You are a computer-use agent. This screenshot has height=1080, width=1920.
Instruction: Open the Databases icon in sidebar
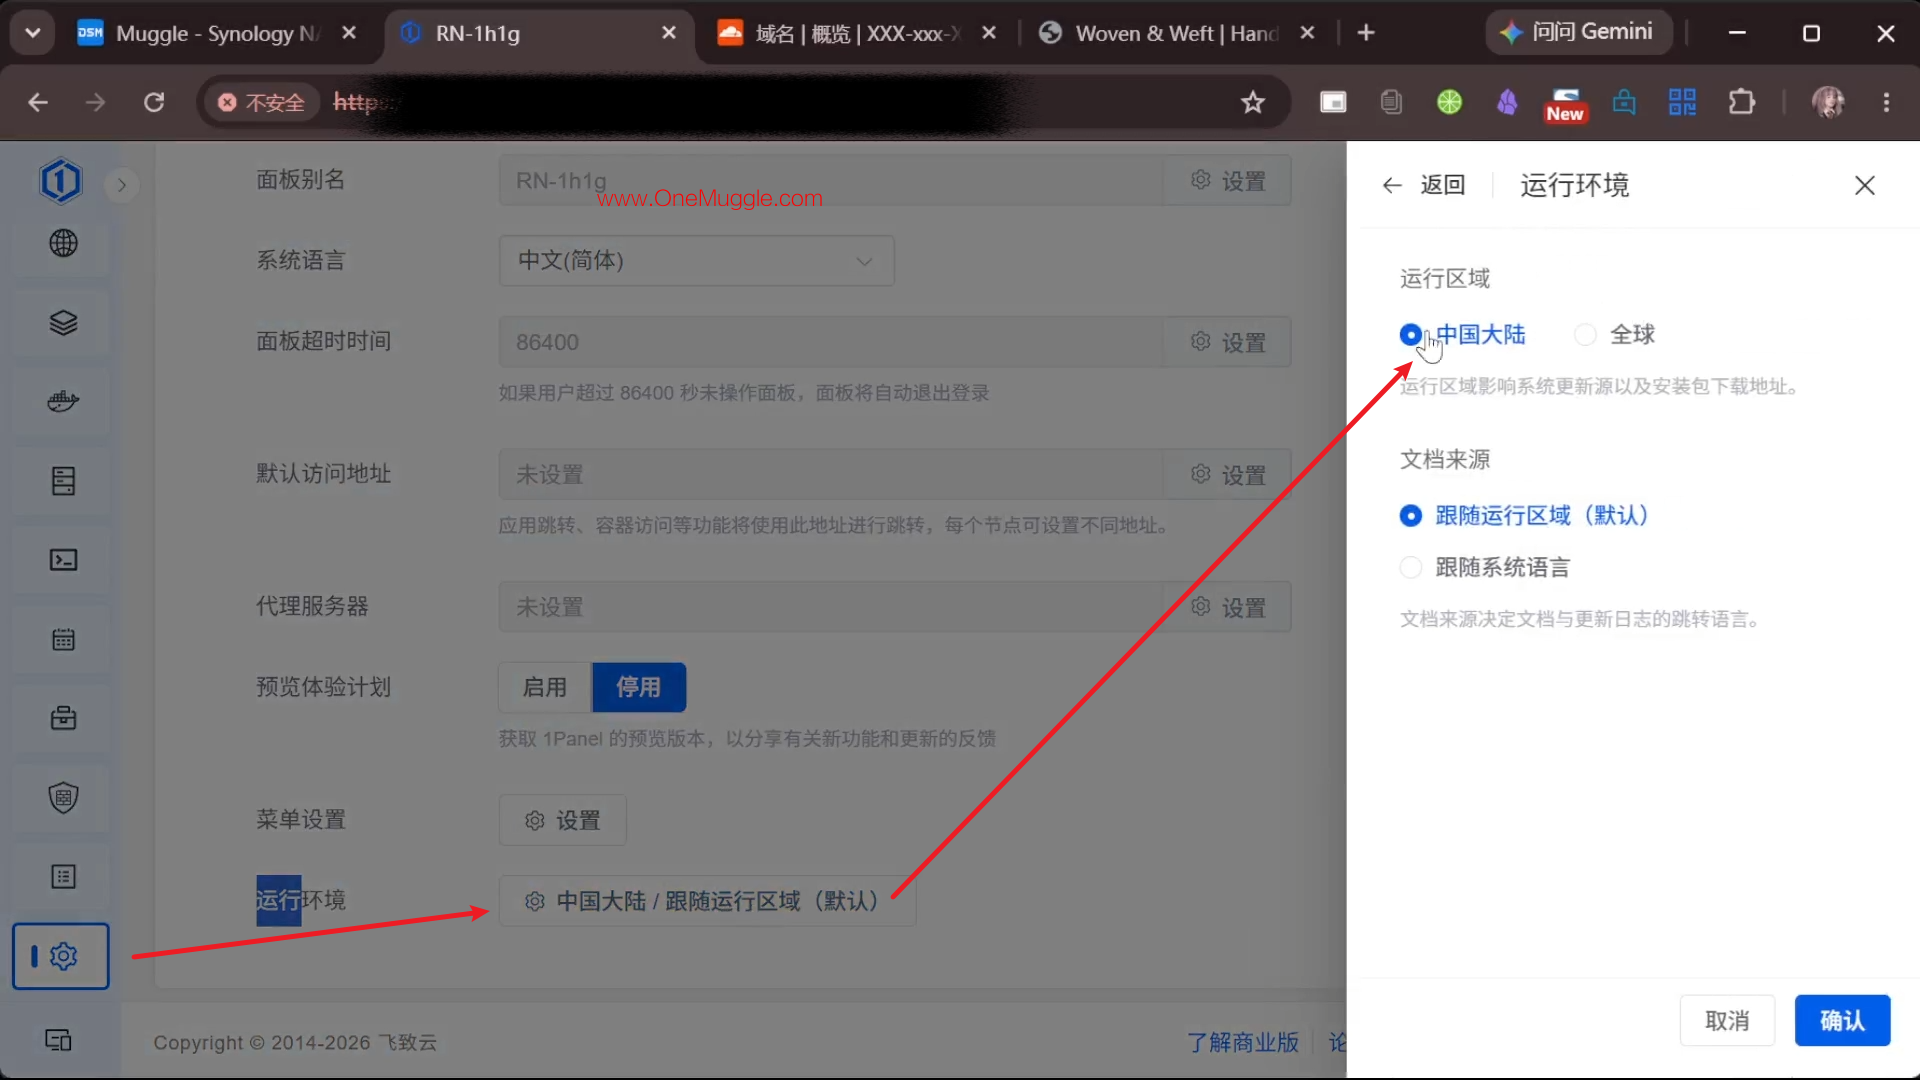[x=63, y=481]
